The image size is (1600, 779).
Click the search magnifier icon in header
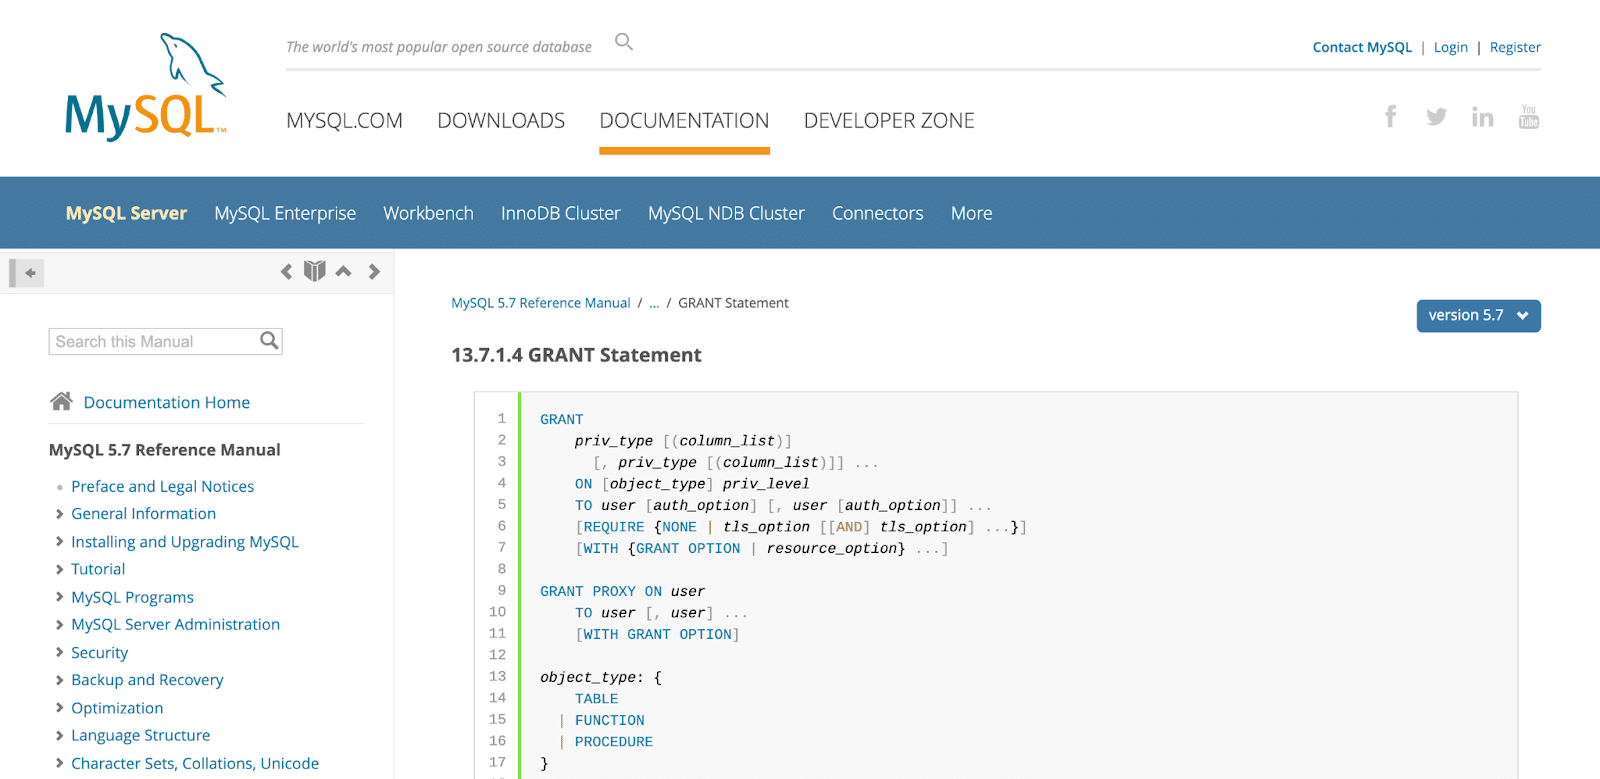pyautogui.click(x=624, y=42)
